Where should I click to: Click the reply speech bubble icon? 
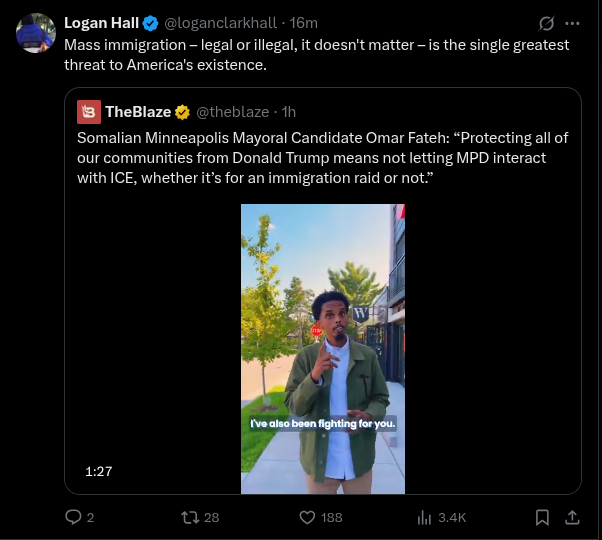coord(73,517)
